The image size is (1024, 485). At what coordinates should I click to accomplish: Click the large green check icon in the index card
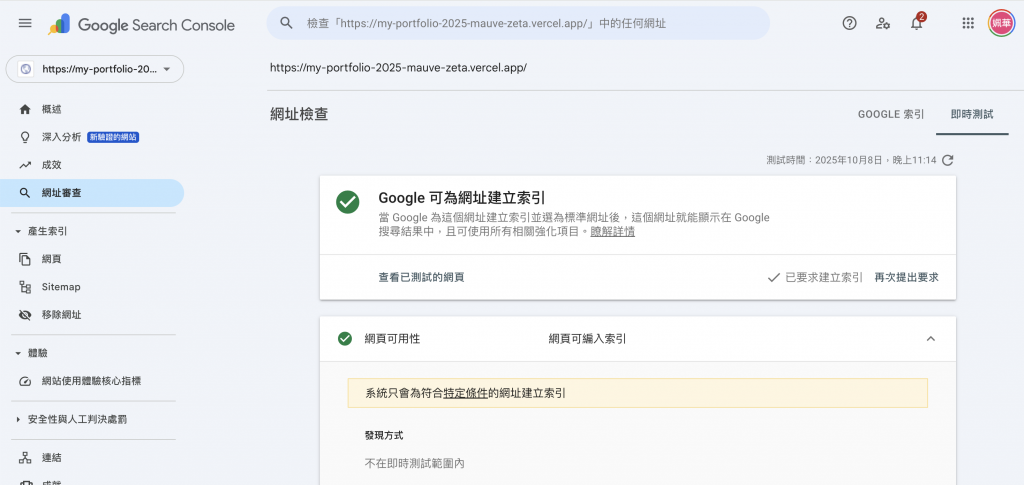[347, 202]
